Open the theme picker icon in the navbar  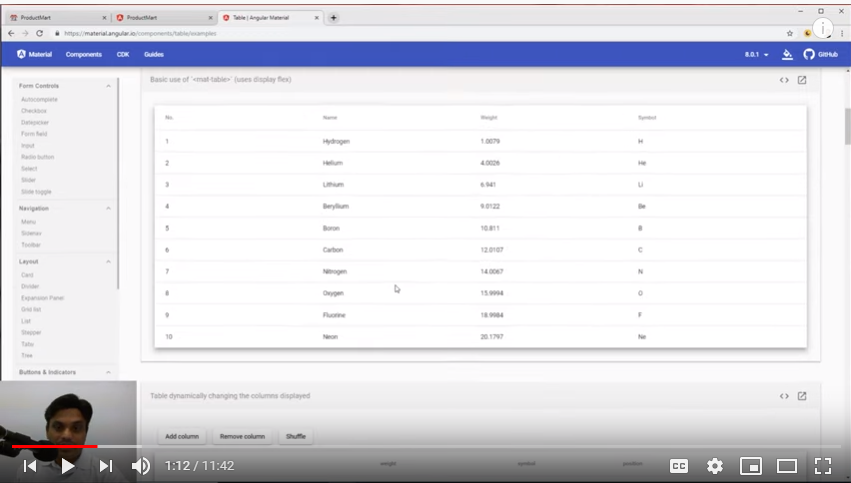(x=787, y=54)
